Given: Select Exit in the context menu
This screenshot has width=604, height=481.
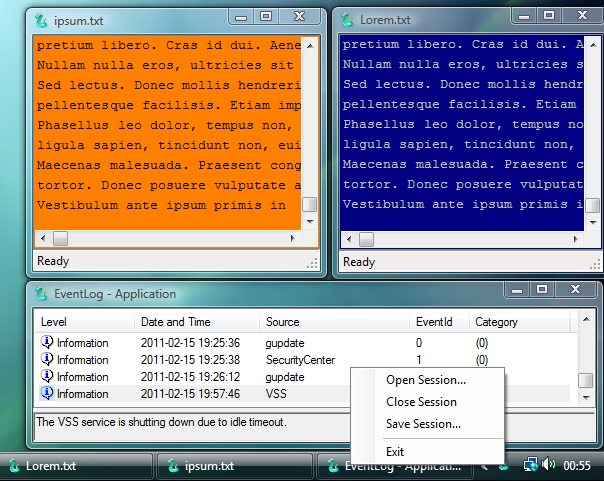Looking at the screenshot, I should click(x=395, y=452).
